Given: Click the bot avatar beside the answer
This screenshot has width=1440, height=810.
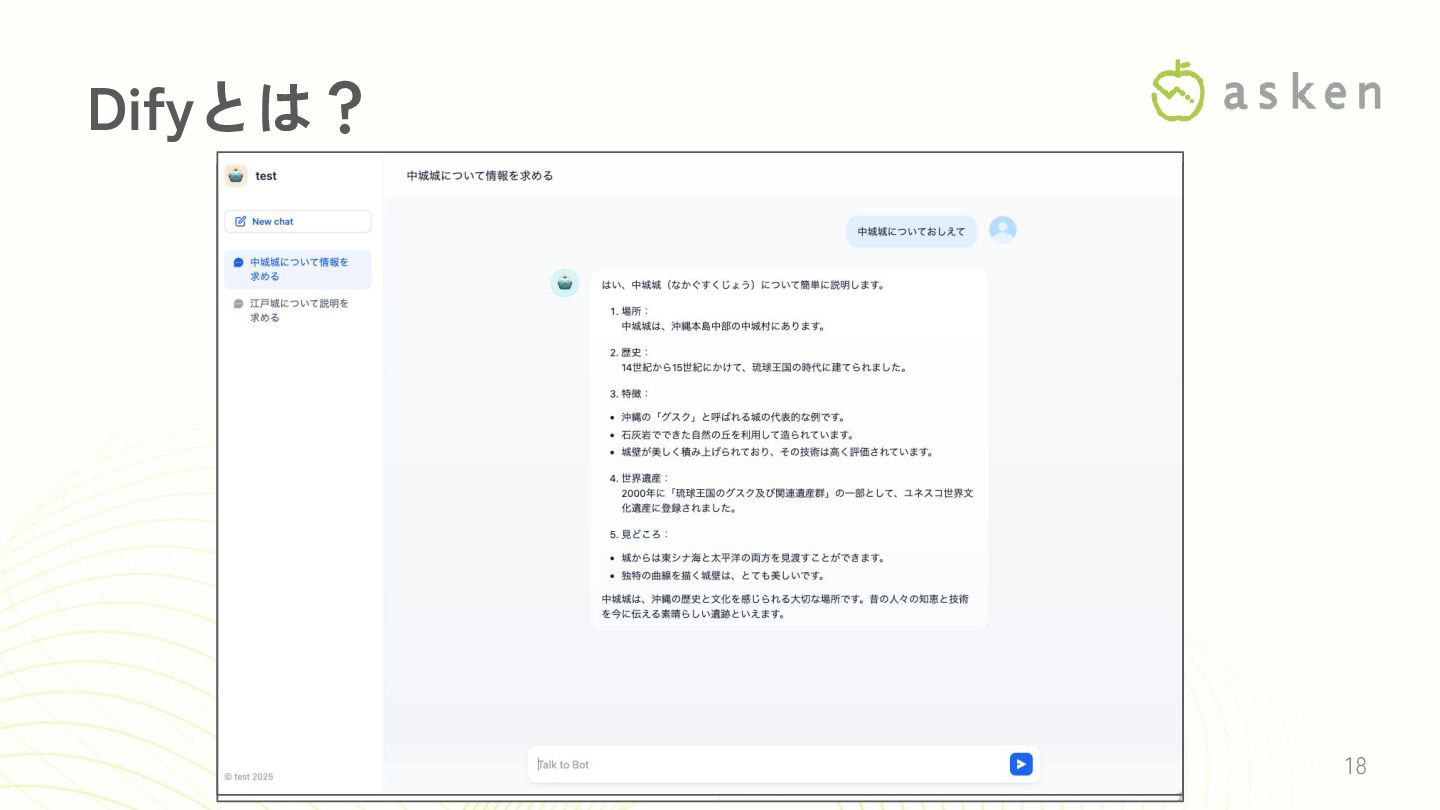Looking at the screenshot, I should click(x=565, y=283).
